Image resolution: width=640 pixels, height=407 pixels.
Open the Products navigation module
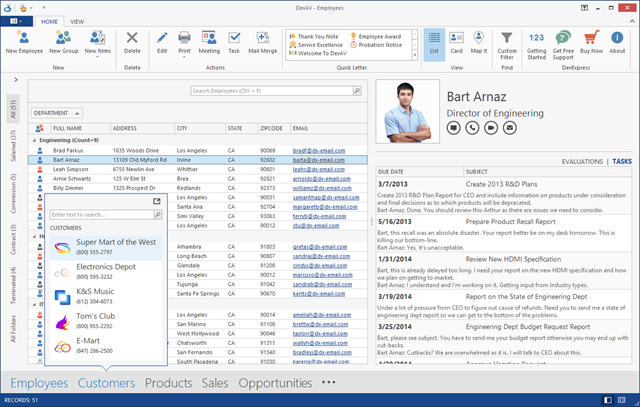169,383
